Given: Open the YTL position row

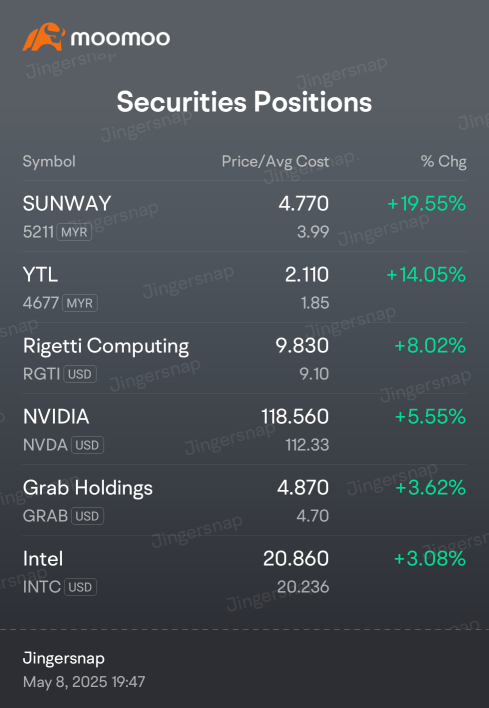Looking at the screenshot, I should (244, 287).
